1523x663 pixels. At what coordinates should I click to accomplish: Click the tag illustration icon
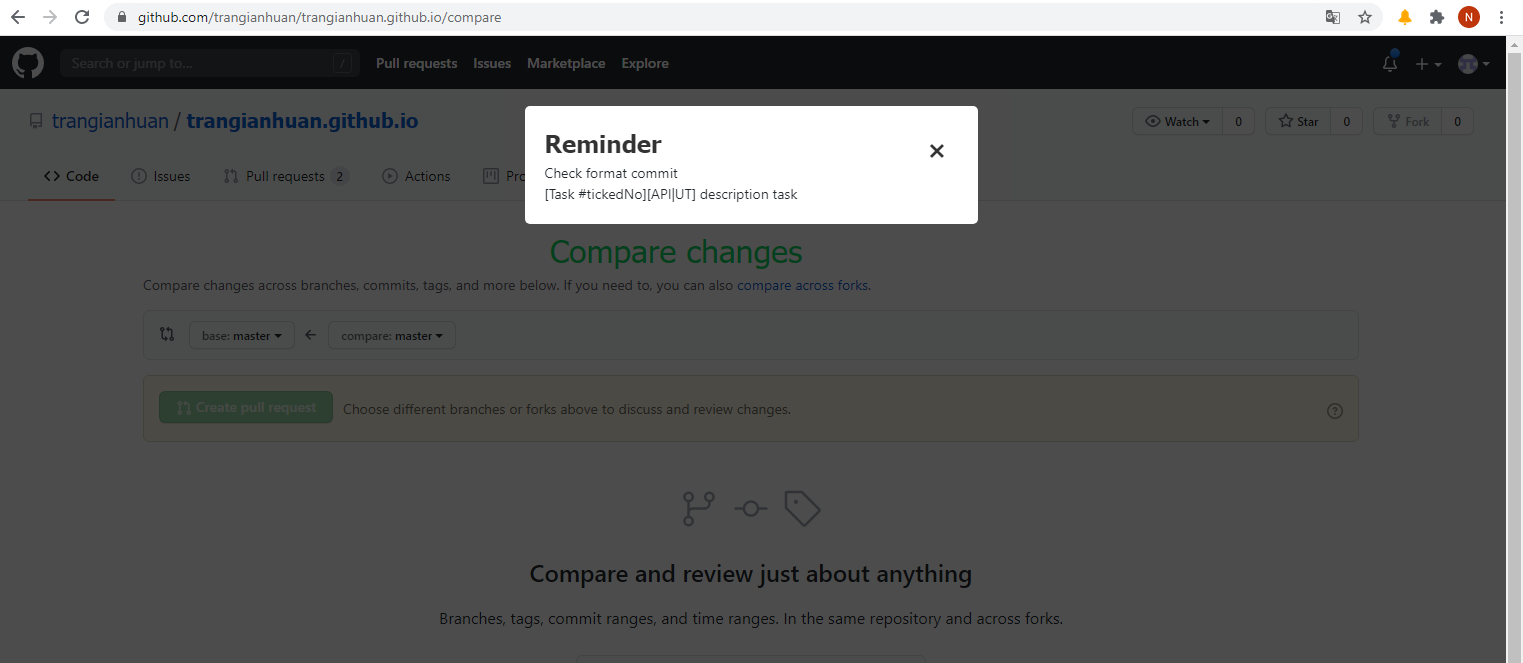point(802,508)
